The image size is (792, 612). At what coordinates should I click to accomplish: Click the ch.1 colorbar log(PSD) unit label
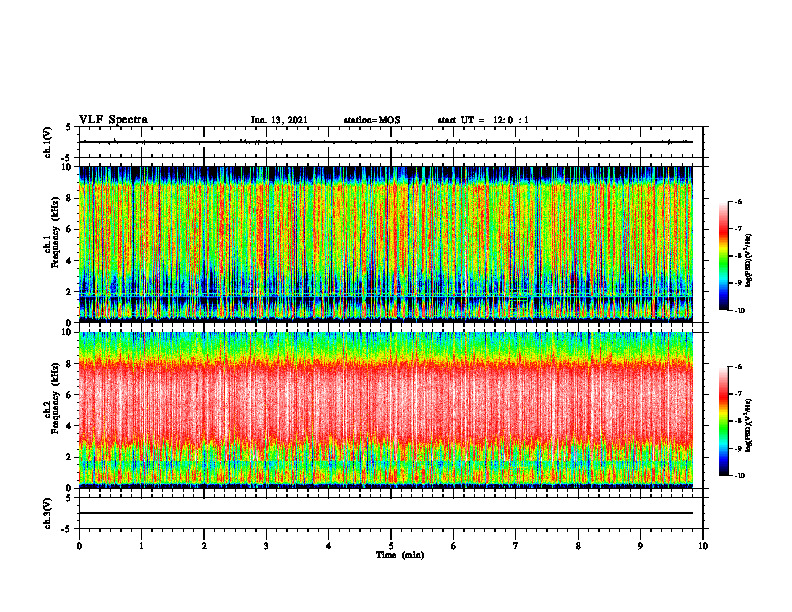coord(749,261)
